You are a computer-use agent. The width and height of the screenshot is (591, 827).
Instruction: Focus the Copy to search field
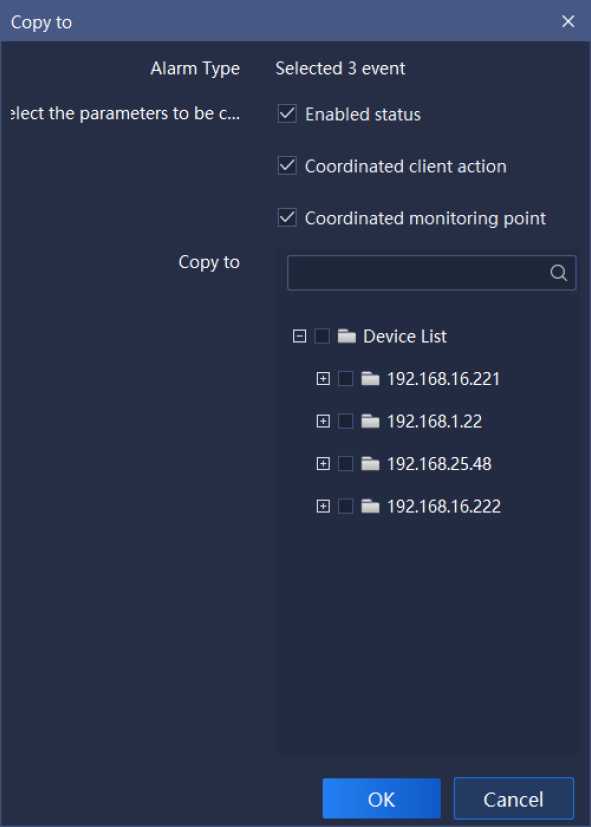432,273
